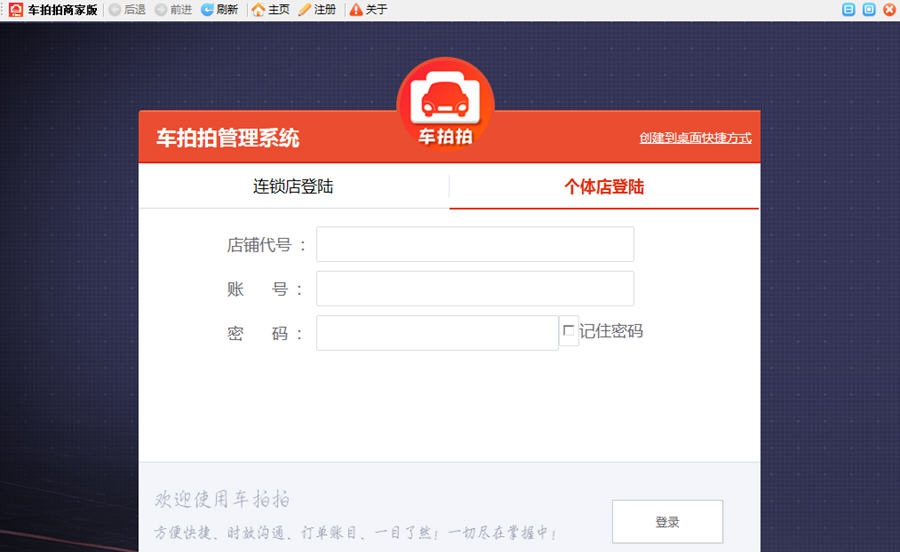This screenshot has width=900, height=552.
Task: Click the 登录 login button
Action: (x=668, y=522)
